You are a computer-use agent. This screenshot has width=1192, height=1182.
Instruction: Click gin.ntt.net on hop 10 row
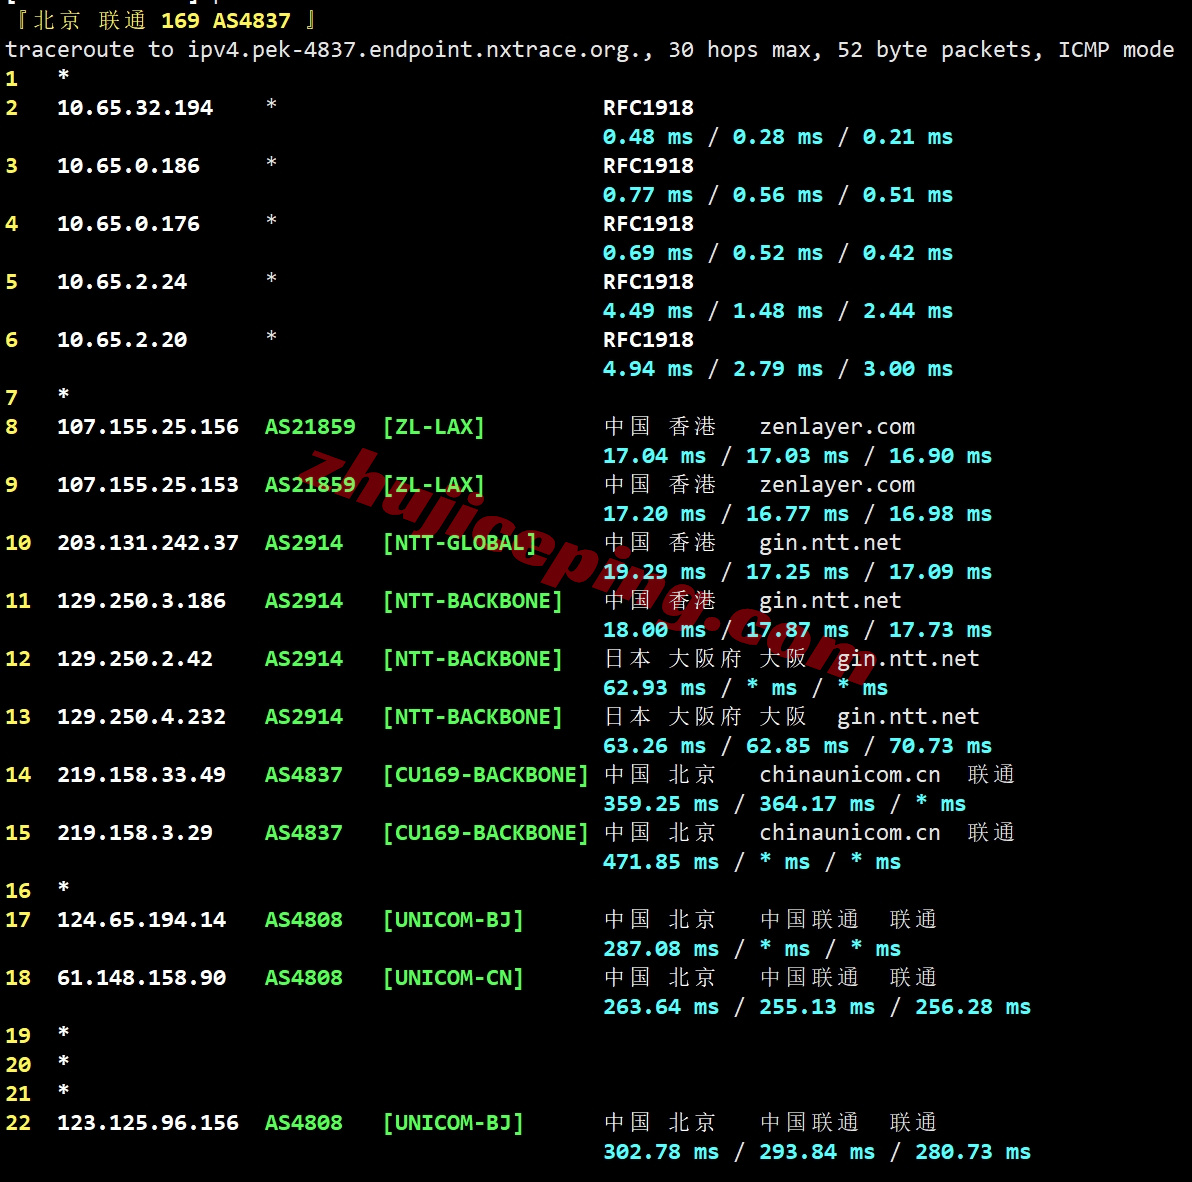pos(830,543)
